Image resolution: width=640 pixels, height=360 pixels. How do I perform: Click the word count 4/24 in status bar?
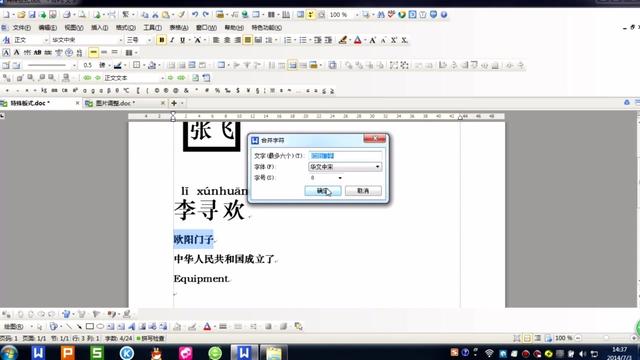click(x=118, y=338)
